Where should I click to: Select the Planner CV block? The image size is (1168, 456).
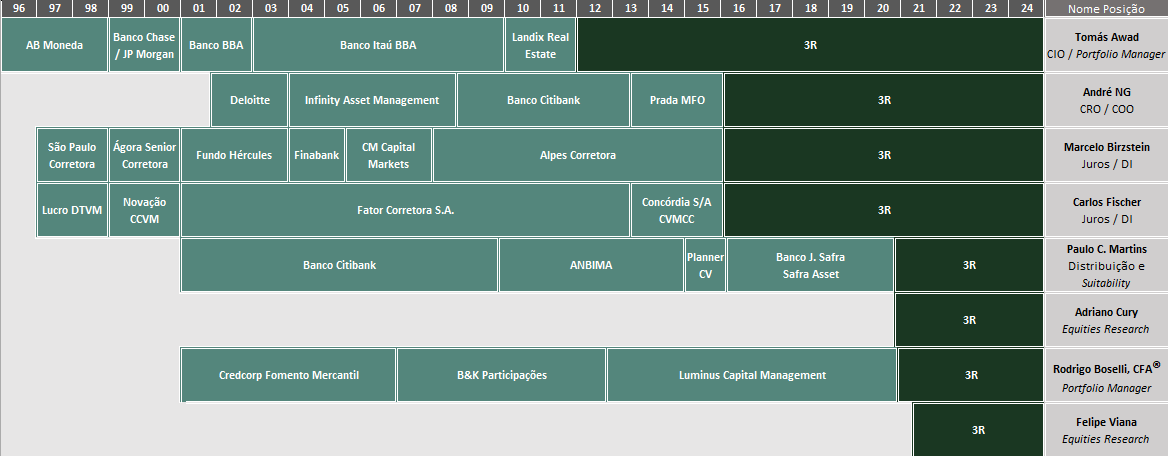point(705,265)
